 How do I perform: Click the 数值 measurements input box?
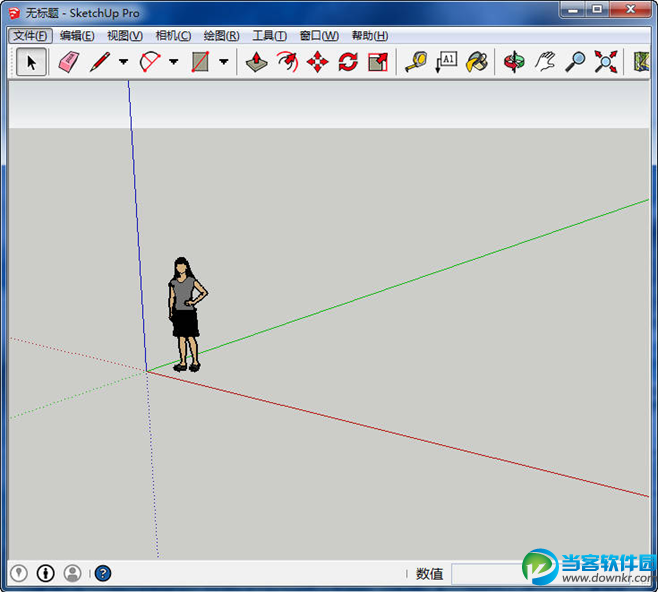click(485, 574)
